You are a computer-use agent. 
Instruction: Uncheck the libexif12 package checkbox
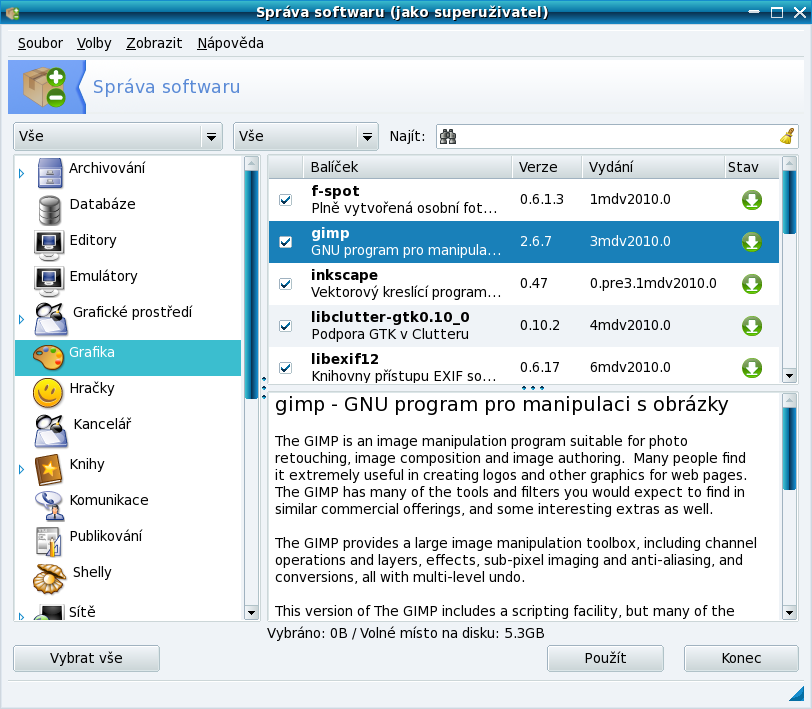tap(285, 368)
